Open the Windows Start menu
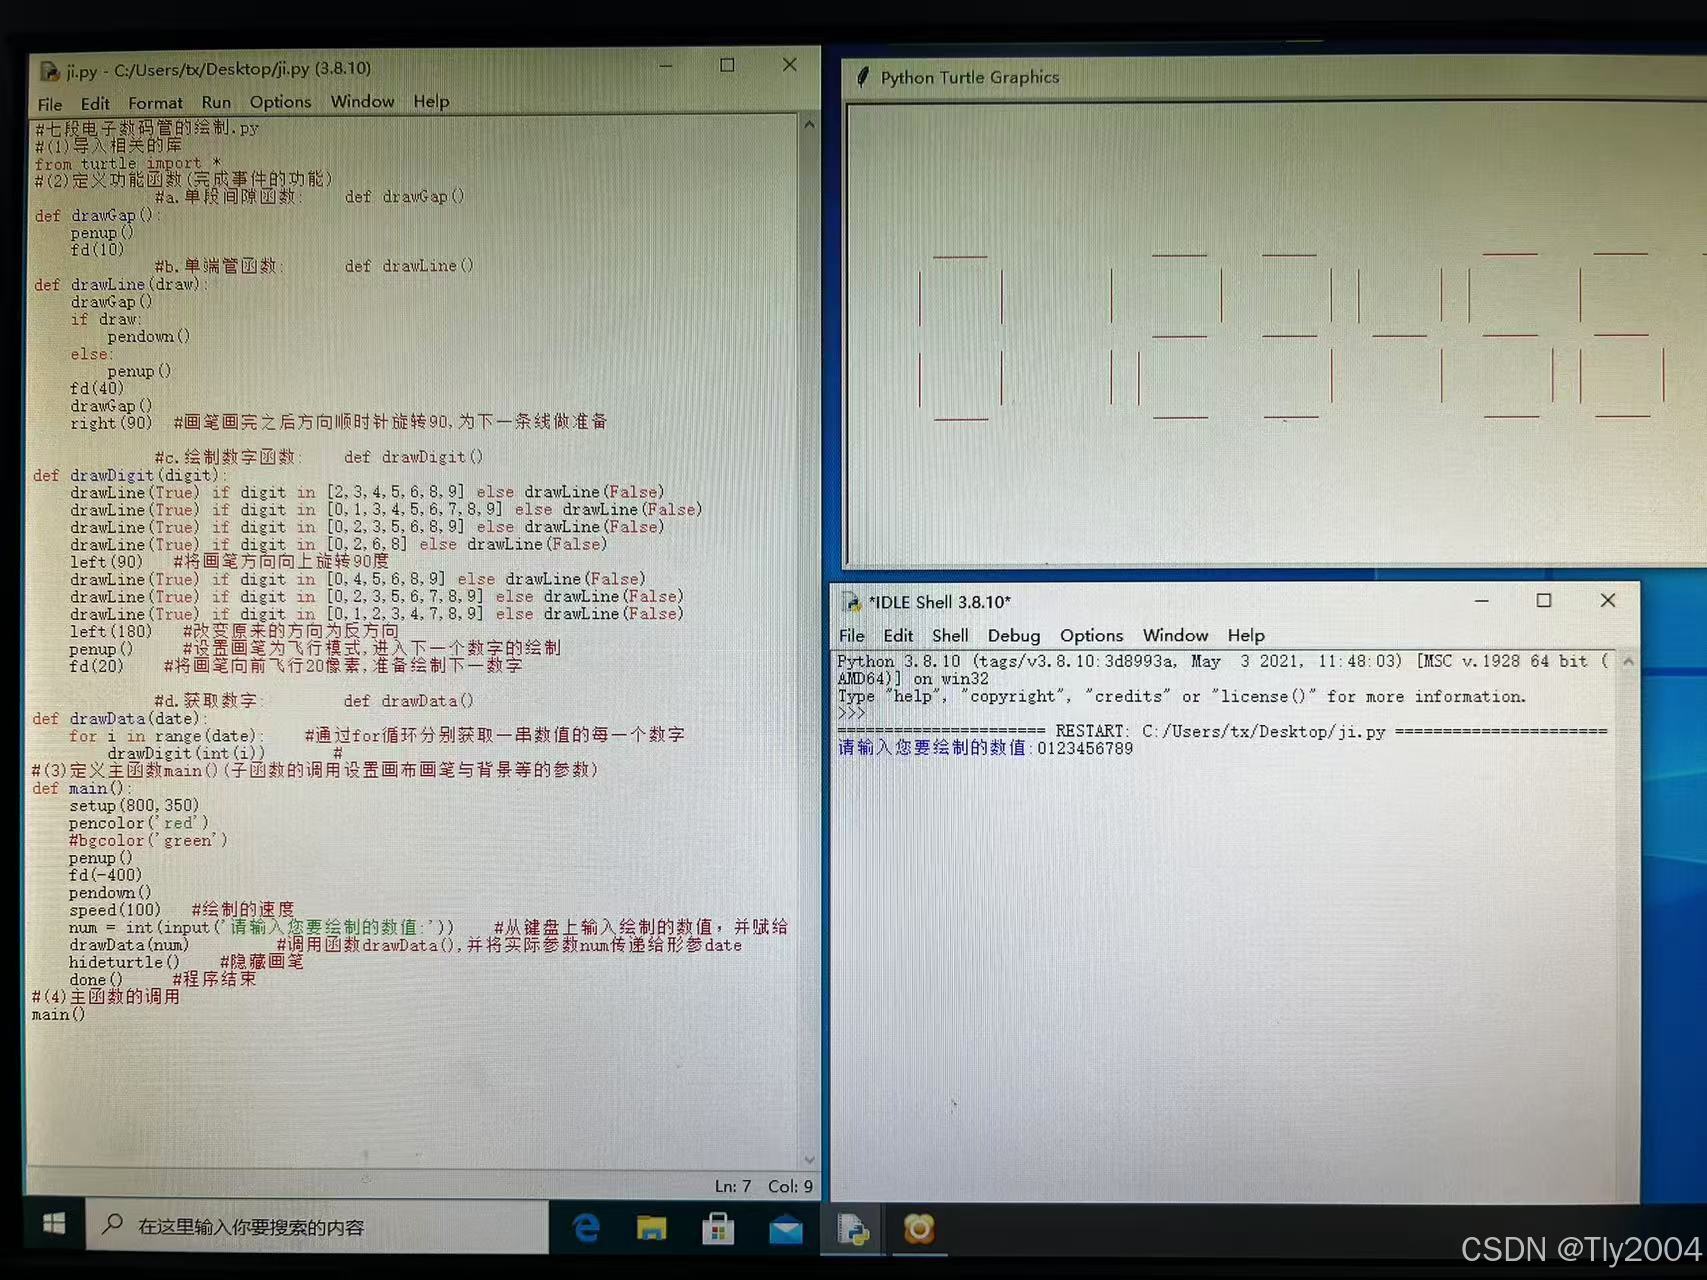 point(54,1225)
